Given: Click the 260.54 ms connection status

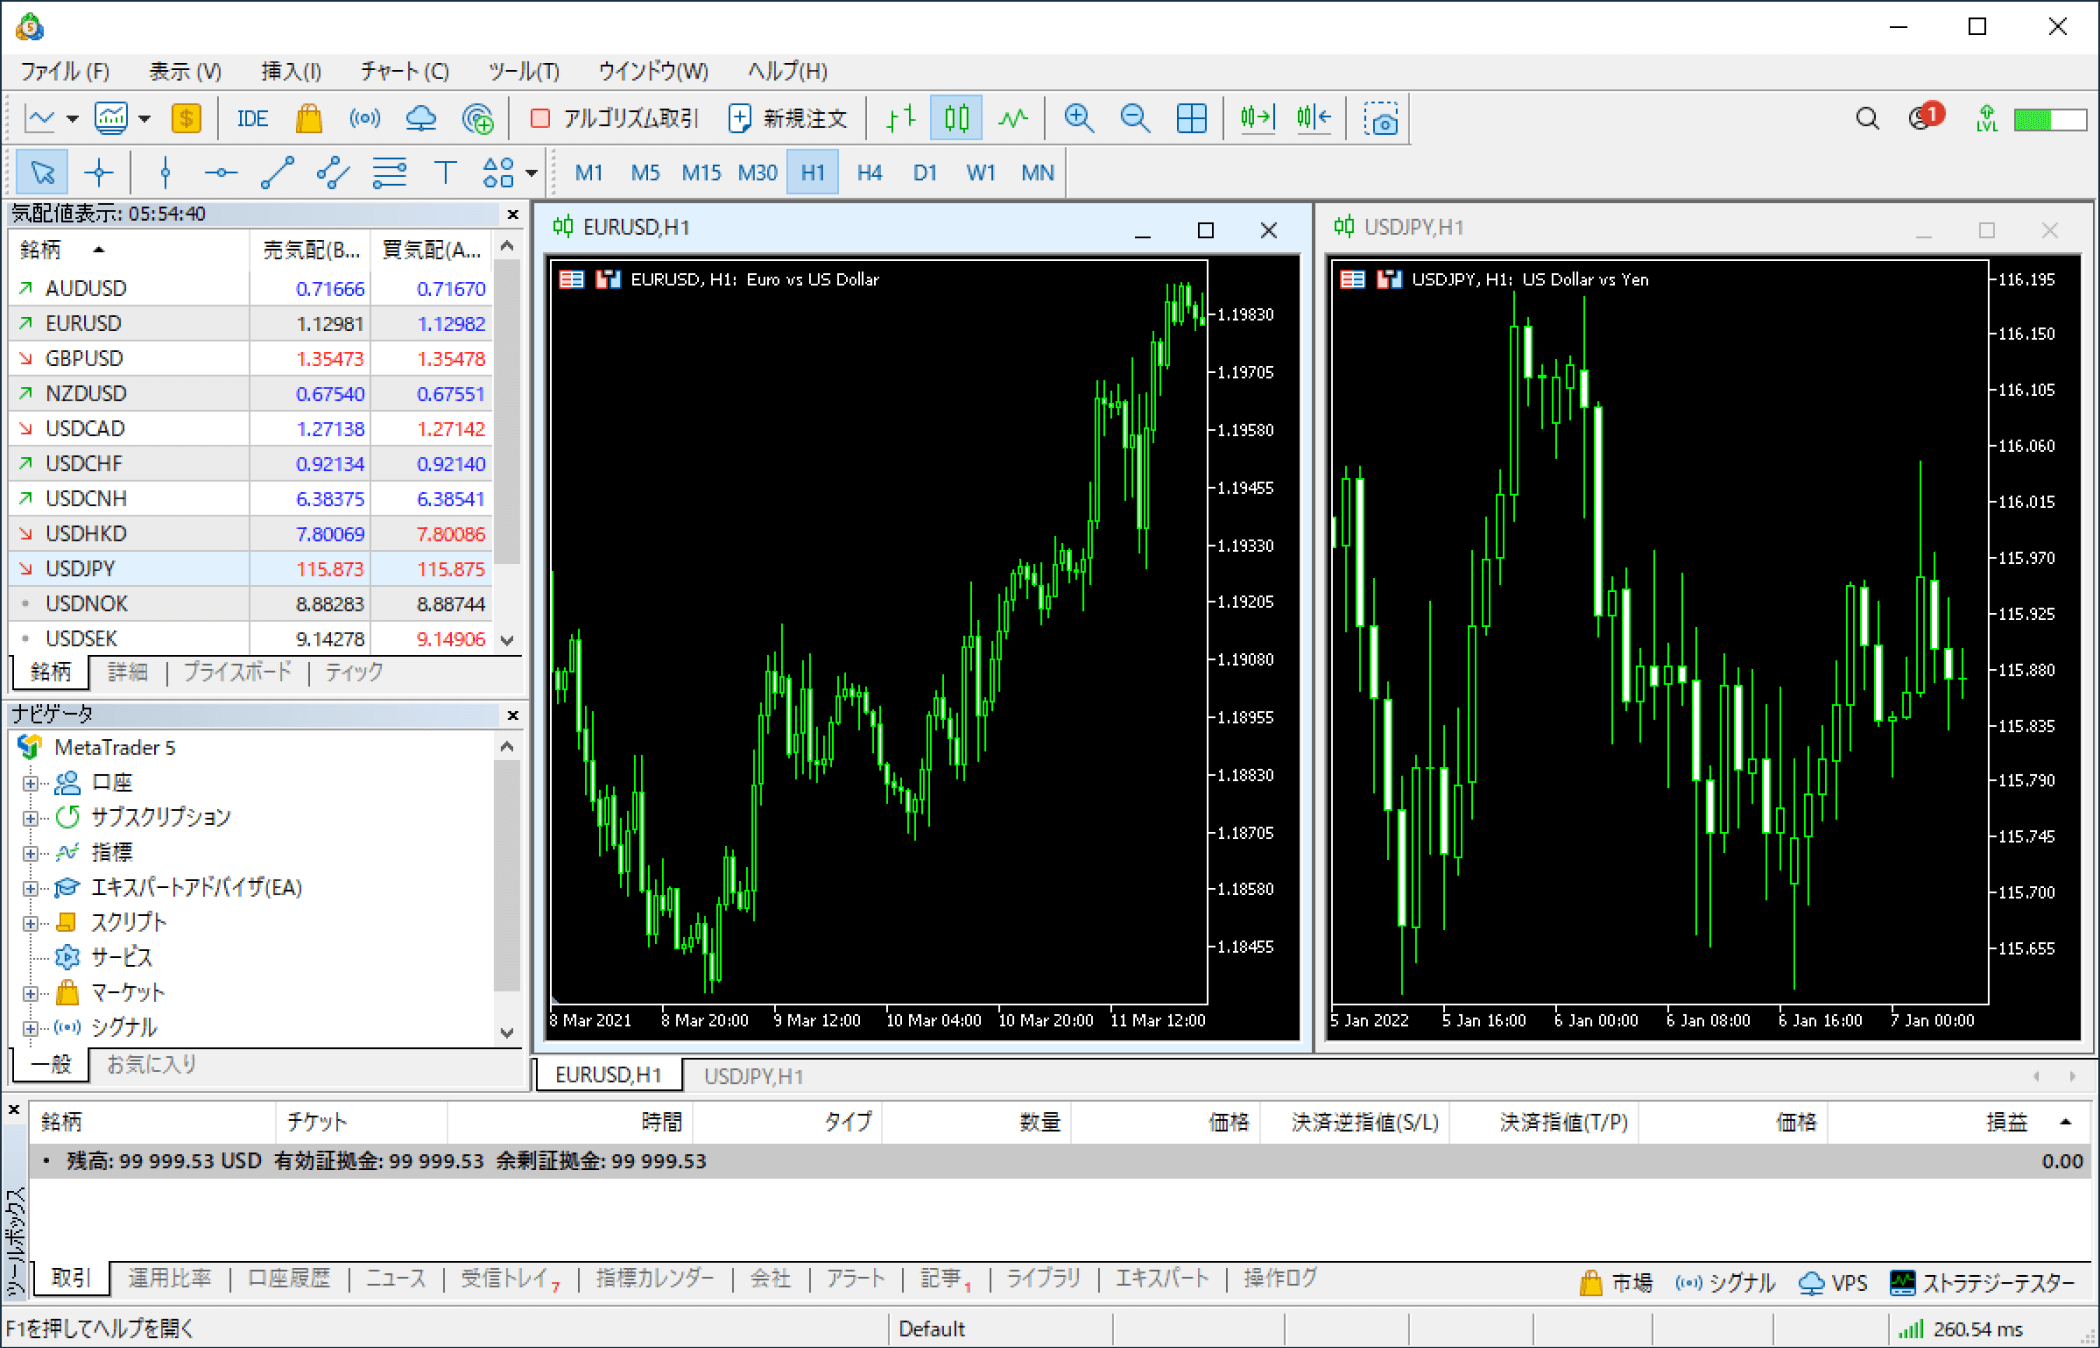Looking at the screenshot, I should click(x=1960, y=1329).
